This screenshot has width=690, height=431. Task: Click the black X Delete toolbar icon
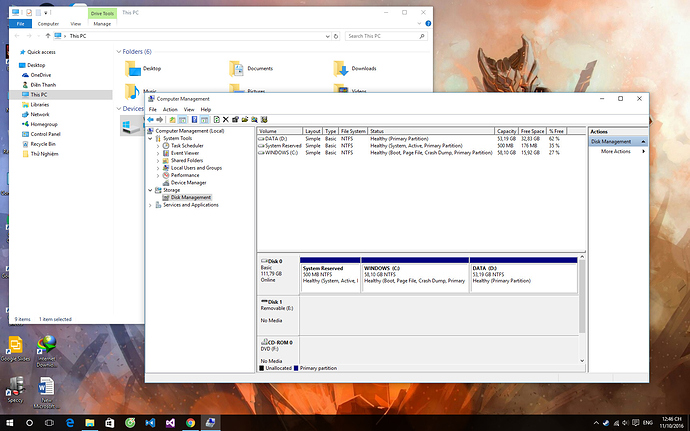pos(226,120)
